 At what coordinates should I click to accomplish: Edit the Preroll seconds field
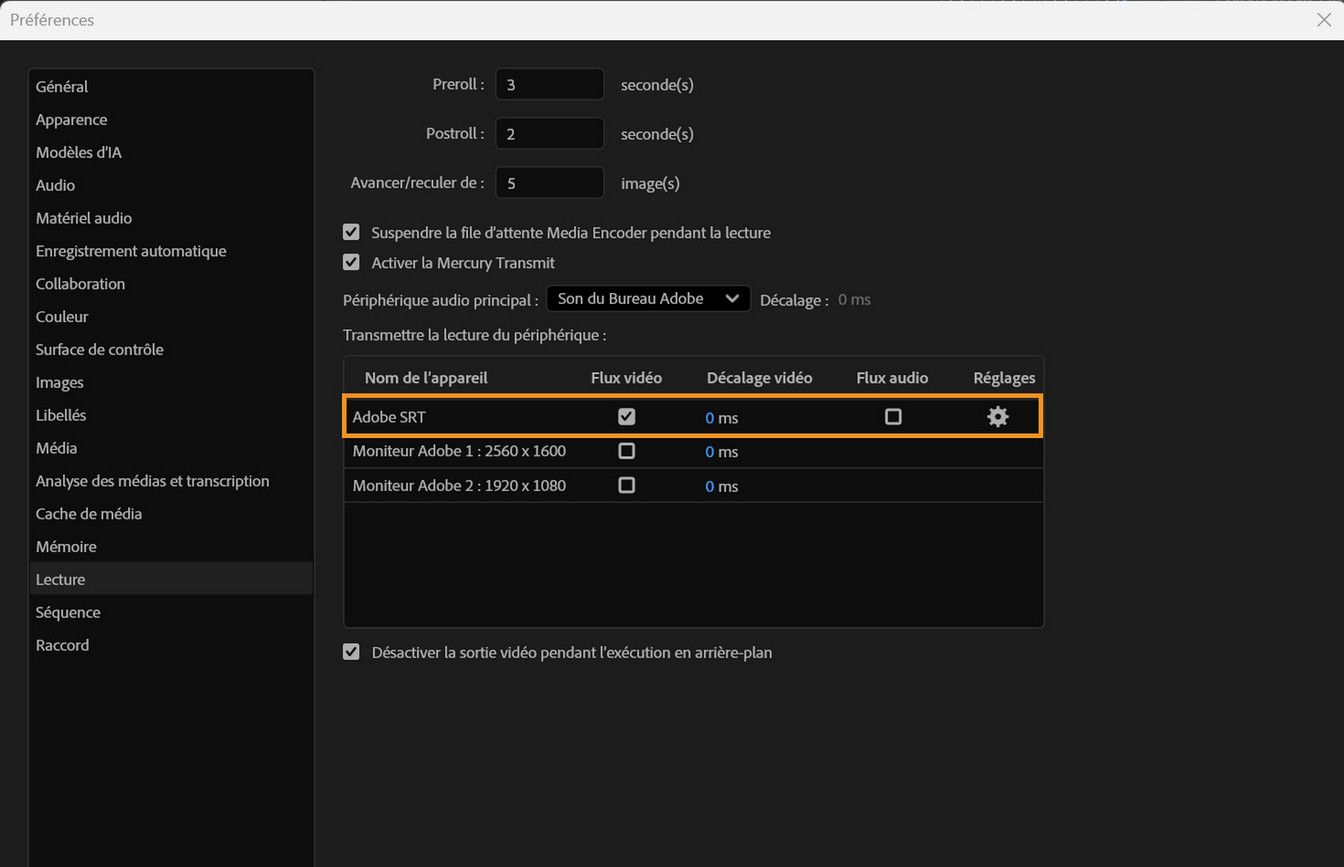pyautogui.click(x=549, y=84)
